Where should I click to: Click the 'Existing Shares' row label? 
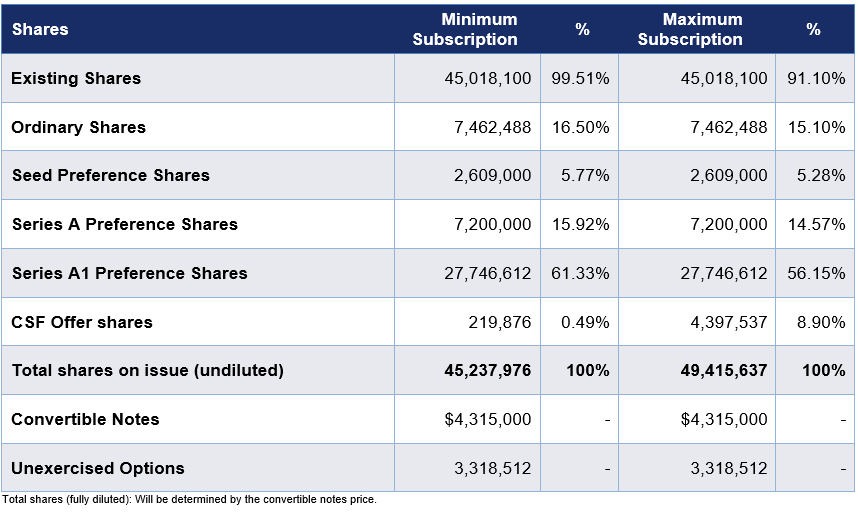tap(76, 78)
